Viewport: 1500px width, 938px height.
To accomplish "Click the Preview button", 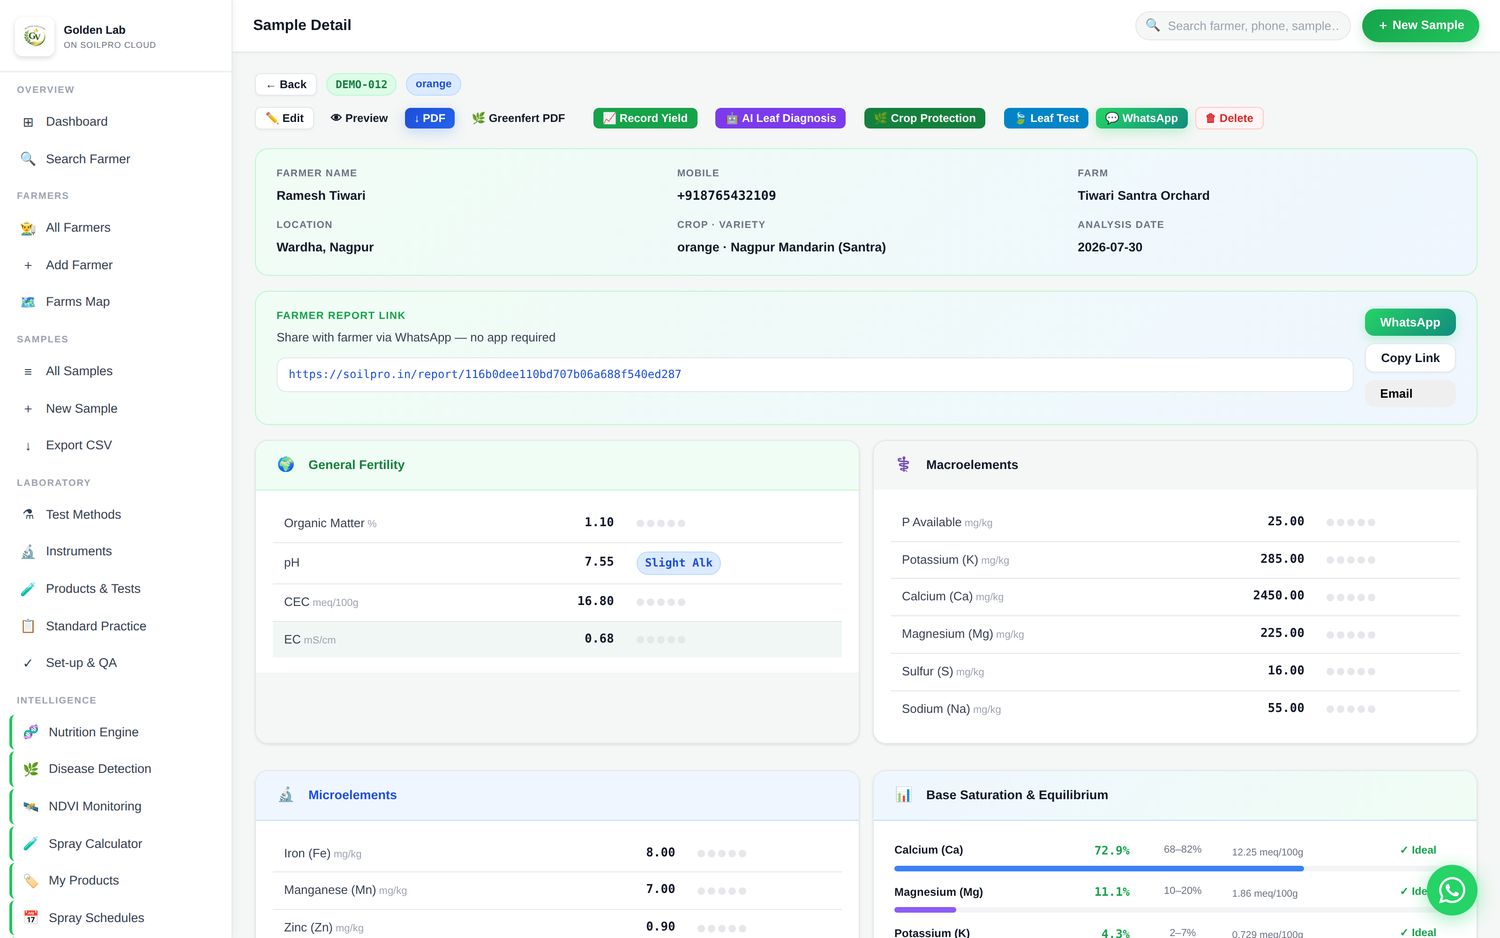I will tap(359, 118).
